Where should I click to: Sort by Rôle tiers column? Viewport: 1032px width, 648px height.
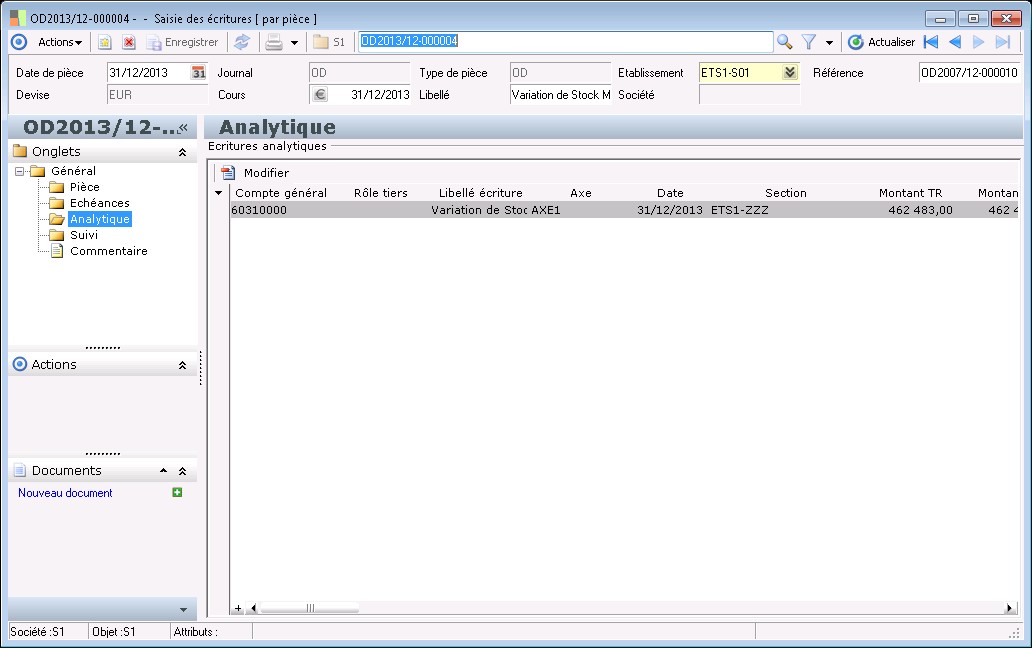(x=380, y=193)
